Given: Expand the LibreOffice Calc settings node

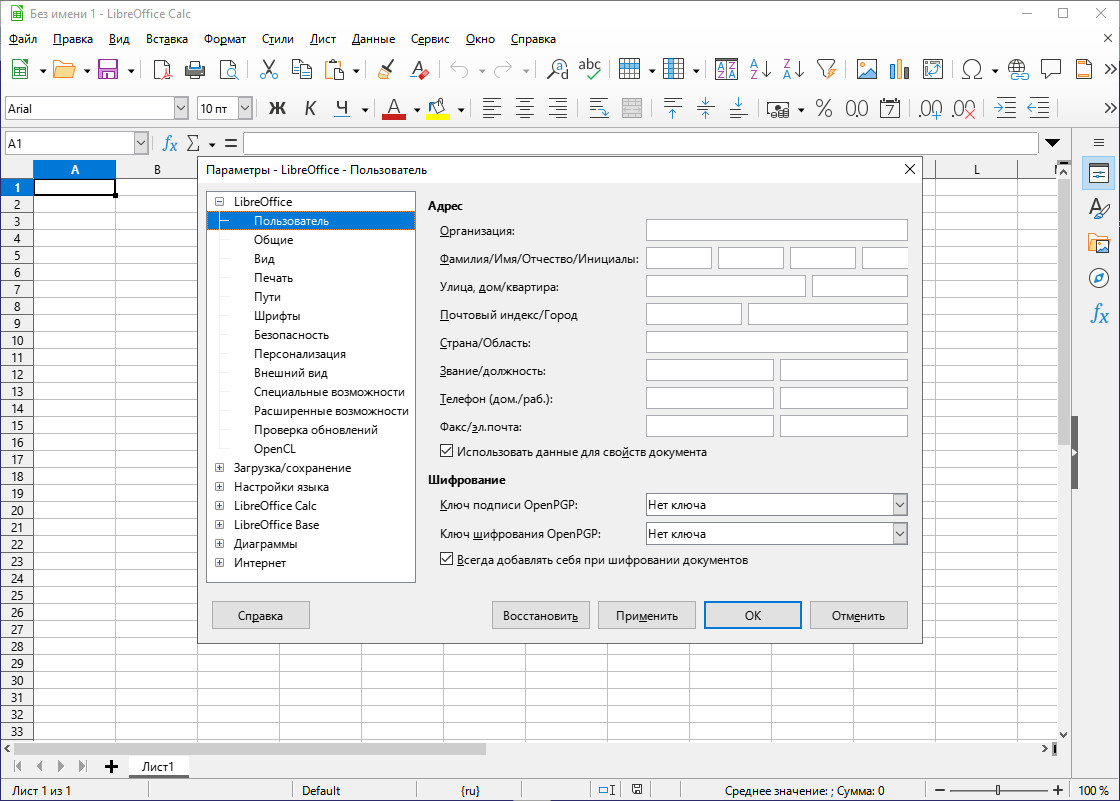Looking at the screenshot, I should (x=220, y=506).
